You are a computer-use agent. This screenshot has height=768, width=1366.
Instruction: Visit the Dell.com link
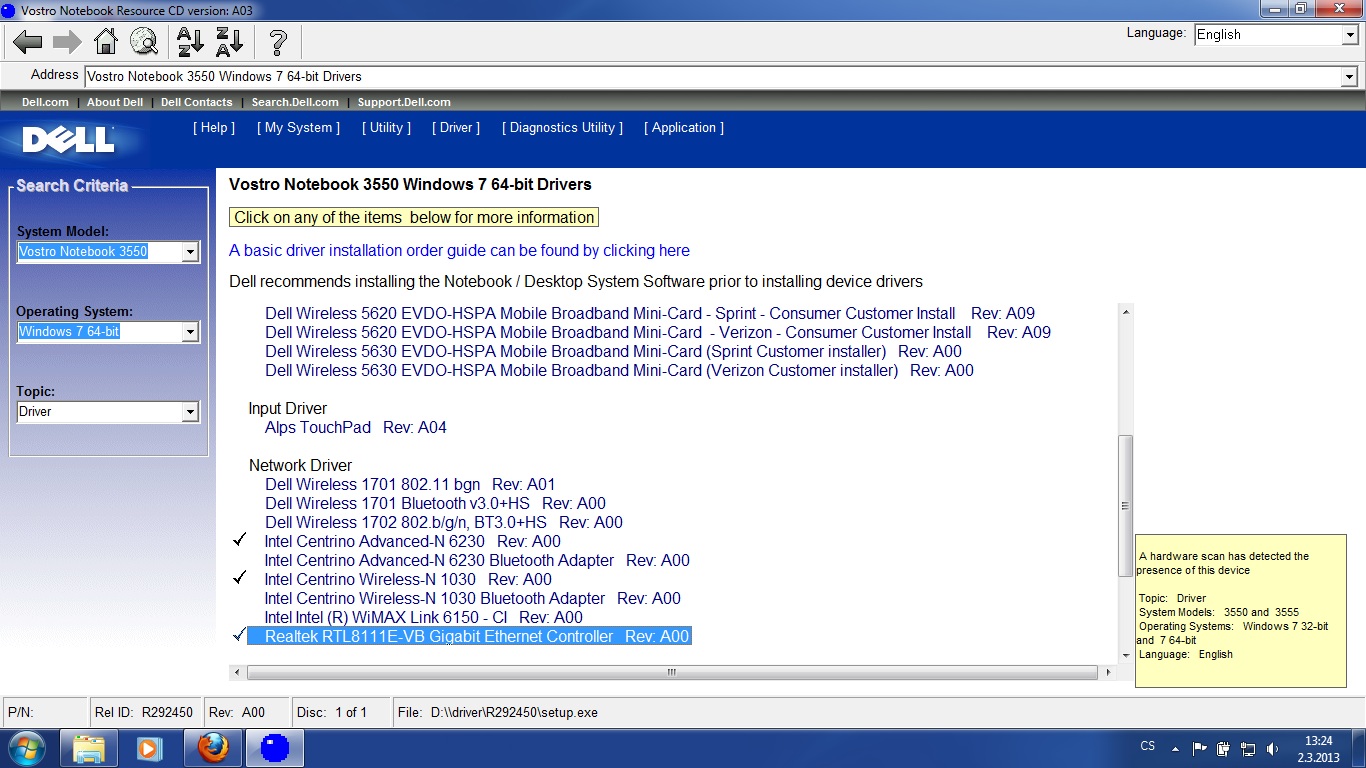[x=45, y=102]
